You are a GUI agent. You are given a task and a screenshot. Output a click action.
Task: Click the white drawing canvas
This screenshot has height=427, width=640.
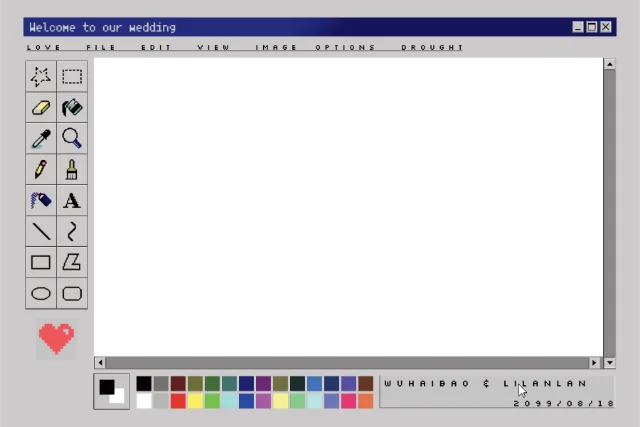click(348, 207)
